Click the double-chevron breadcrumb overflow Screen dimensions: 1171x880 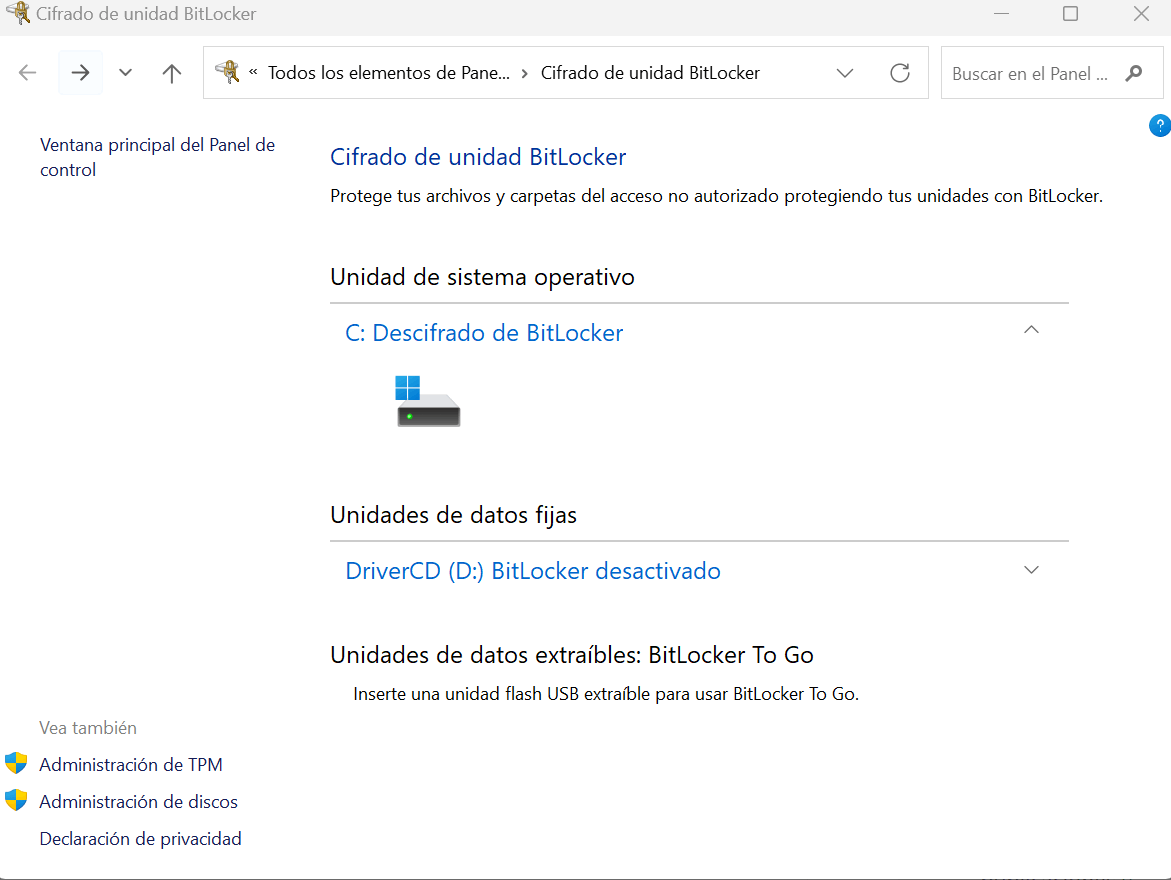tap(253, 72)
